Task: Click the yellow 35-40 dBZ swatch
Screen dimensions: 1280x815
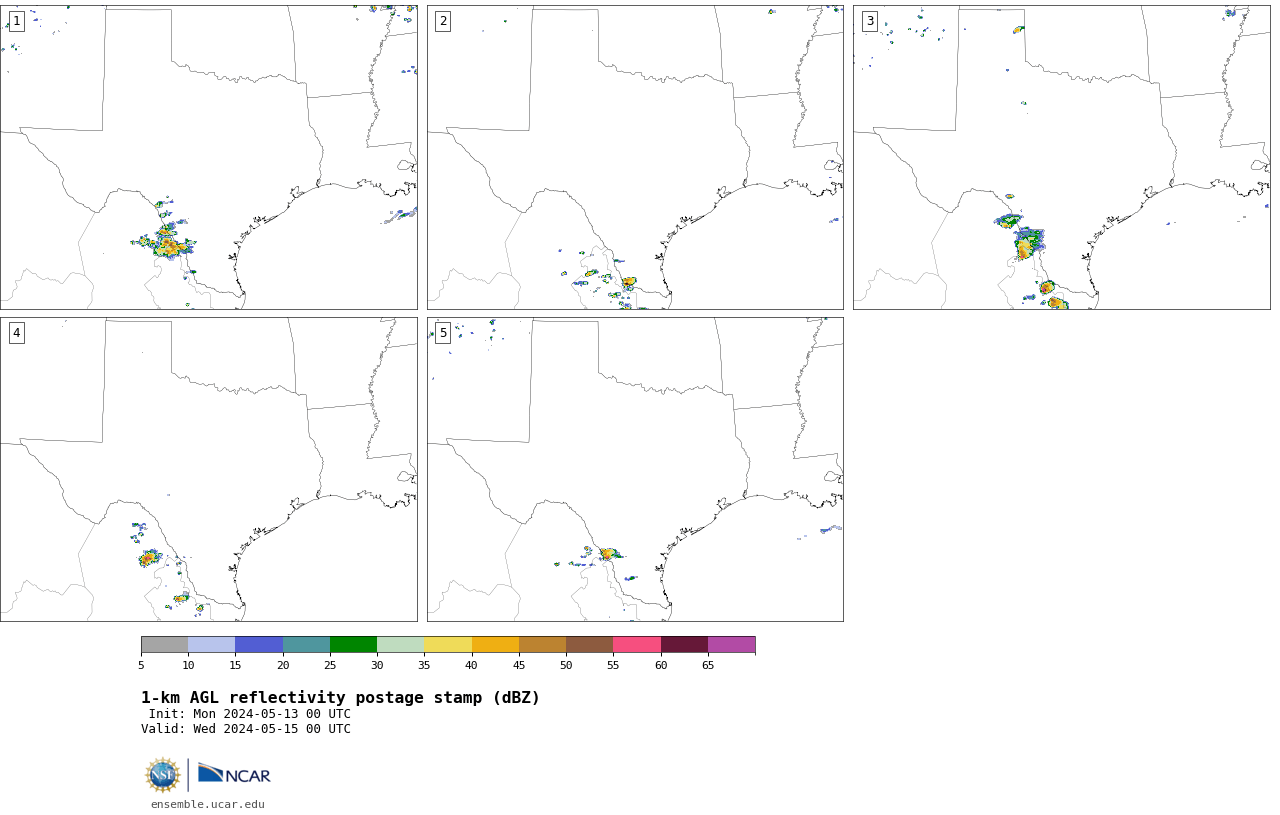Action: 448,644
